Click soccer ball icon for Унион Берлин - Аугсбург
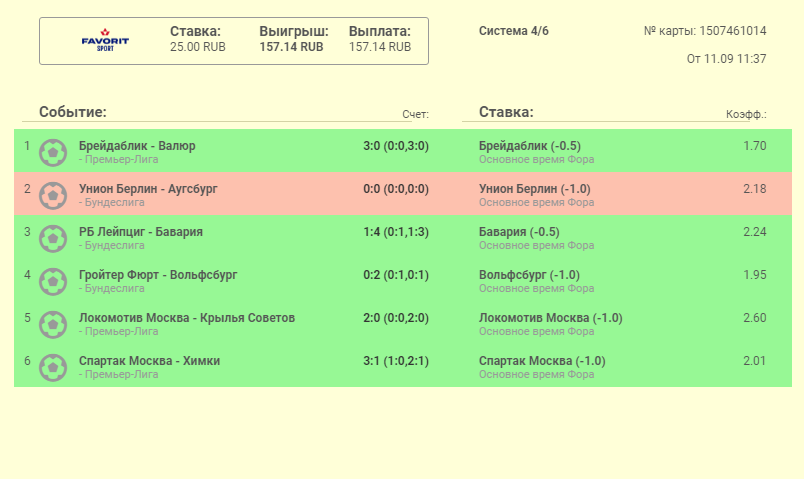This screenshot has height=479, width=804. [x=53, y=196]
